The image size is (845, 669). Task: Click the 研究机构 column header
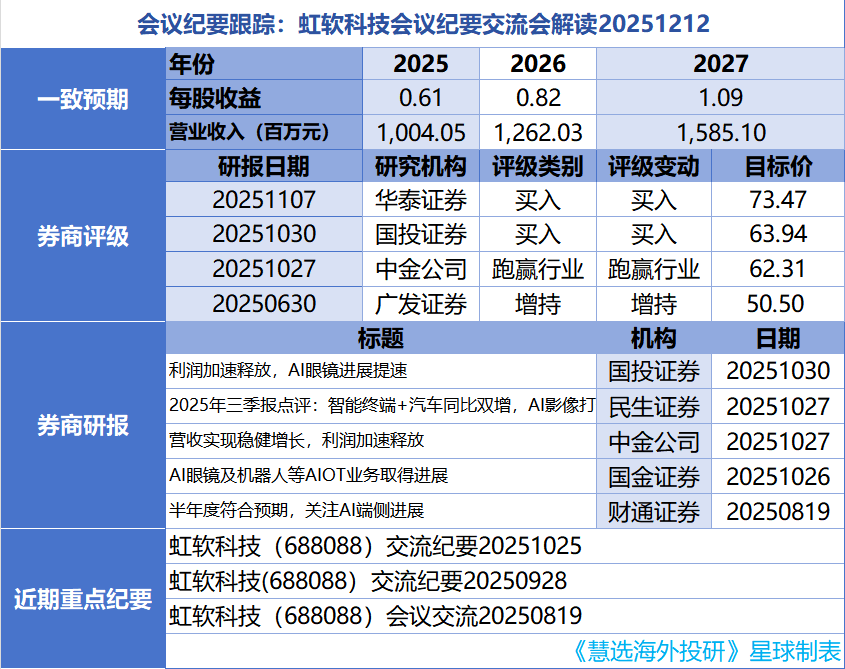click(421, 167)
